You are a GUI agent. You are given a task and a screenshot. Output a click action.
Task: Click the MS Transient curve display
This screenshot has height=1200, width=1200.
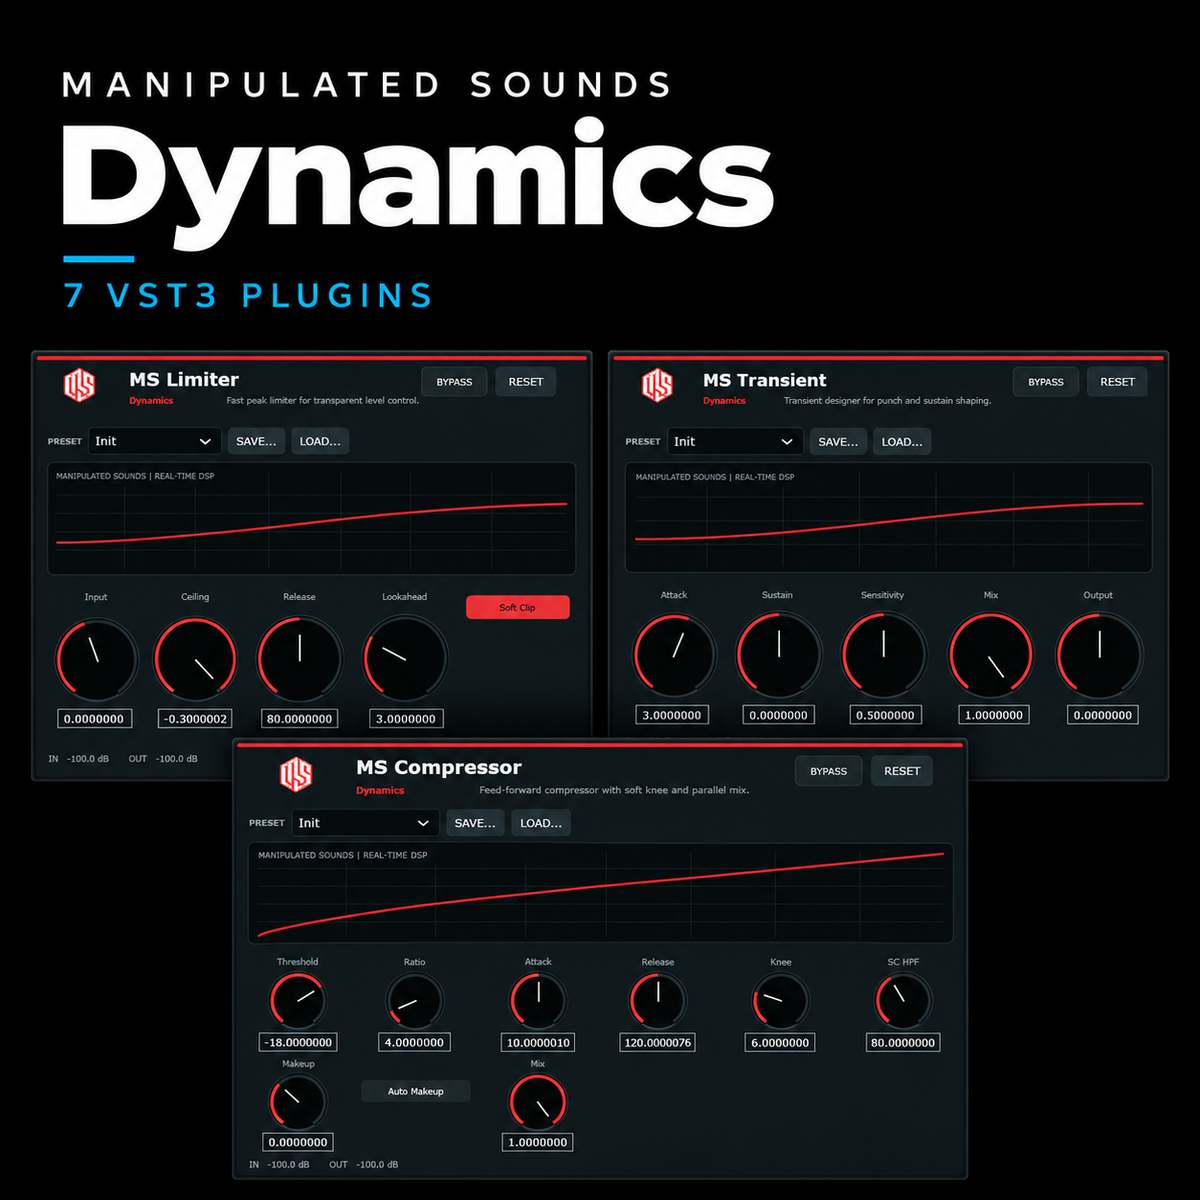(889, 517)
